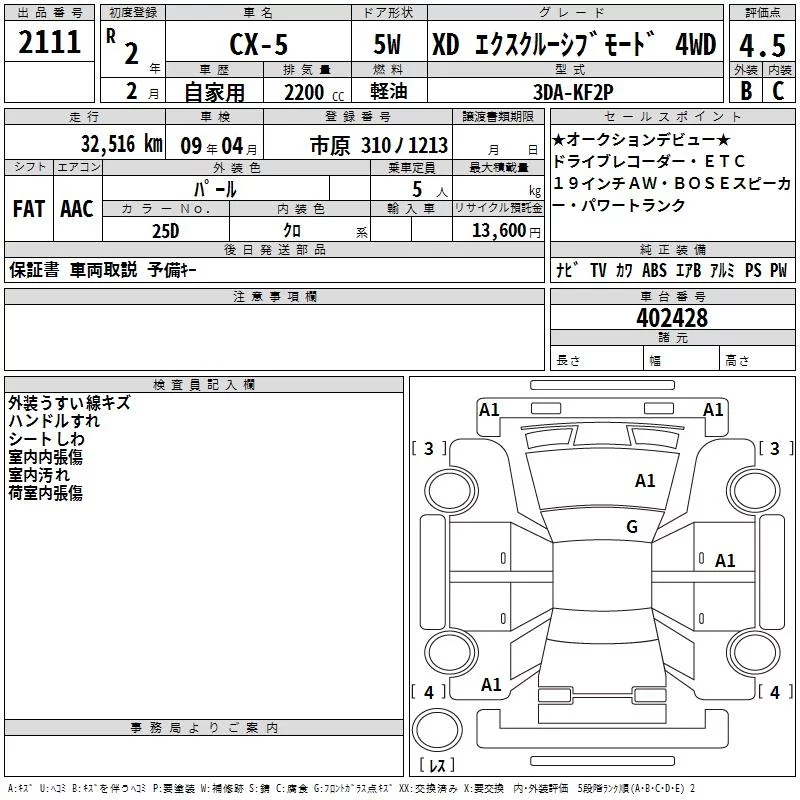Screen dimensions: 800x800
Task: Click inspector note 室内汚れ
Action: pyautogui.click(x=39, y=475)
